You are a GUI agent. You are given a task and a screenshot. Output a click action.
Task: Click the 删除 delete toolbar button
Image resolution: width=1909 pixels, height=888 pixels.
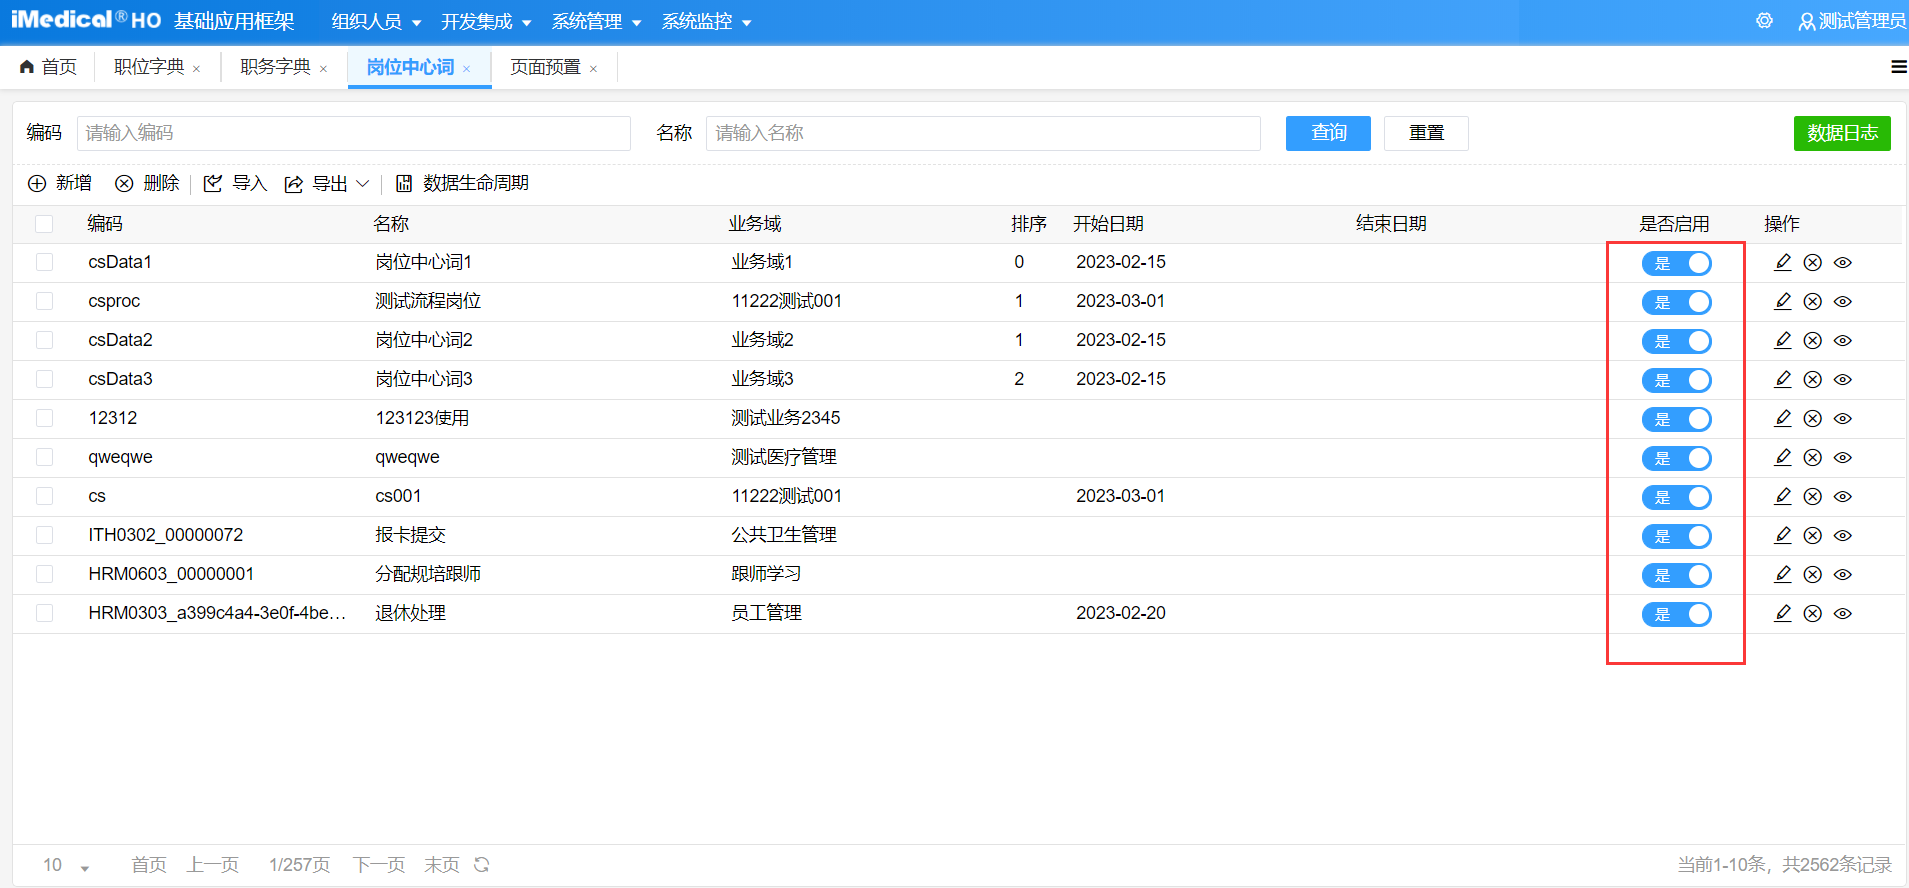(x=147, y=183)
